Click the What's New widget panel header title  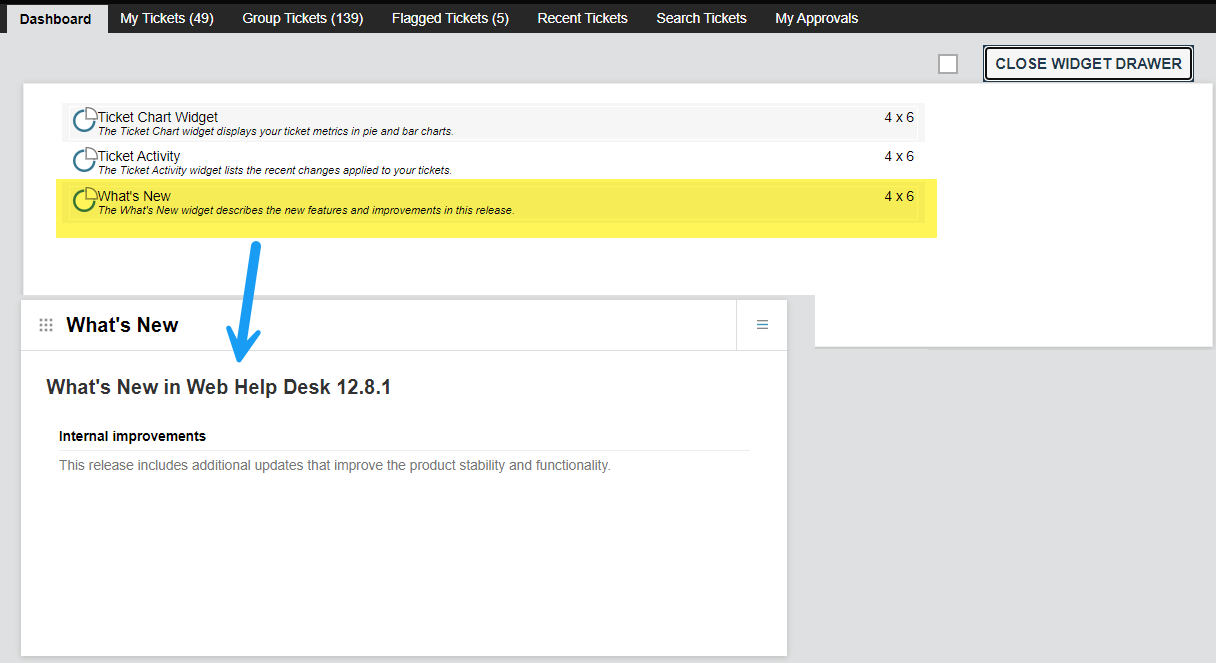coord(122,325)
